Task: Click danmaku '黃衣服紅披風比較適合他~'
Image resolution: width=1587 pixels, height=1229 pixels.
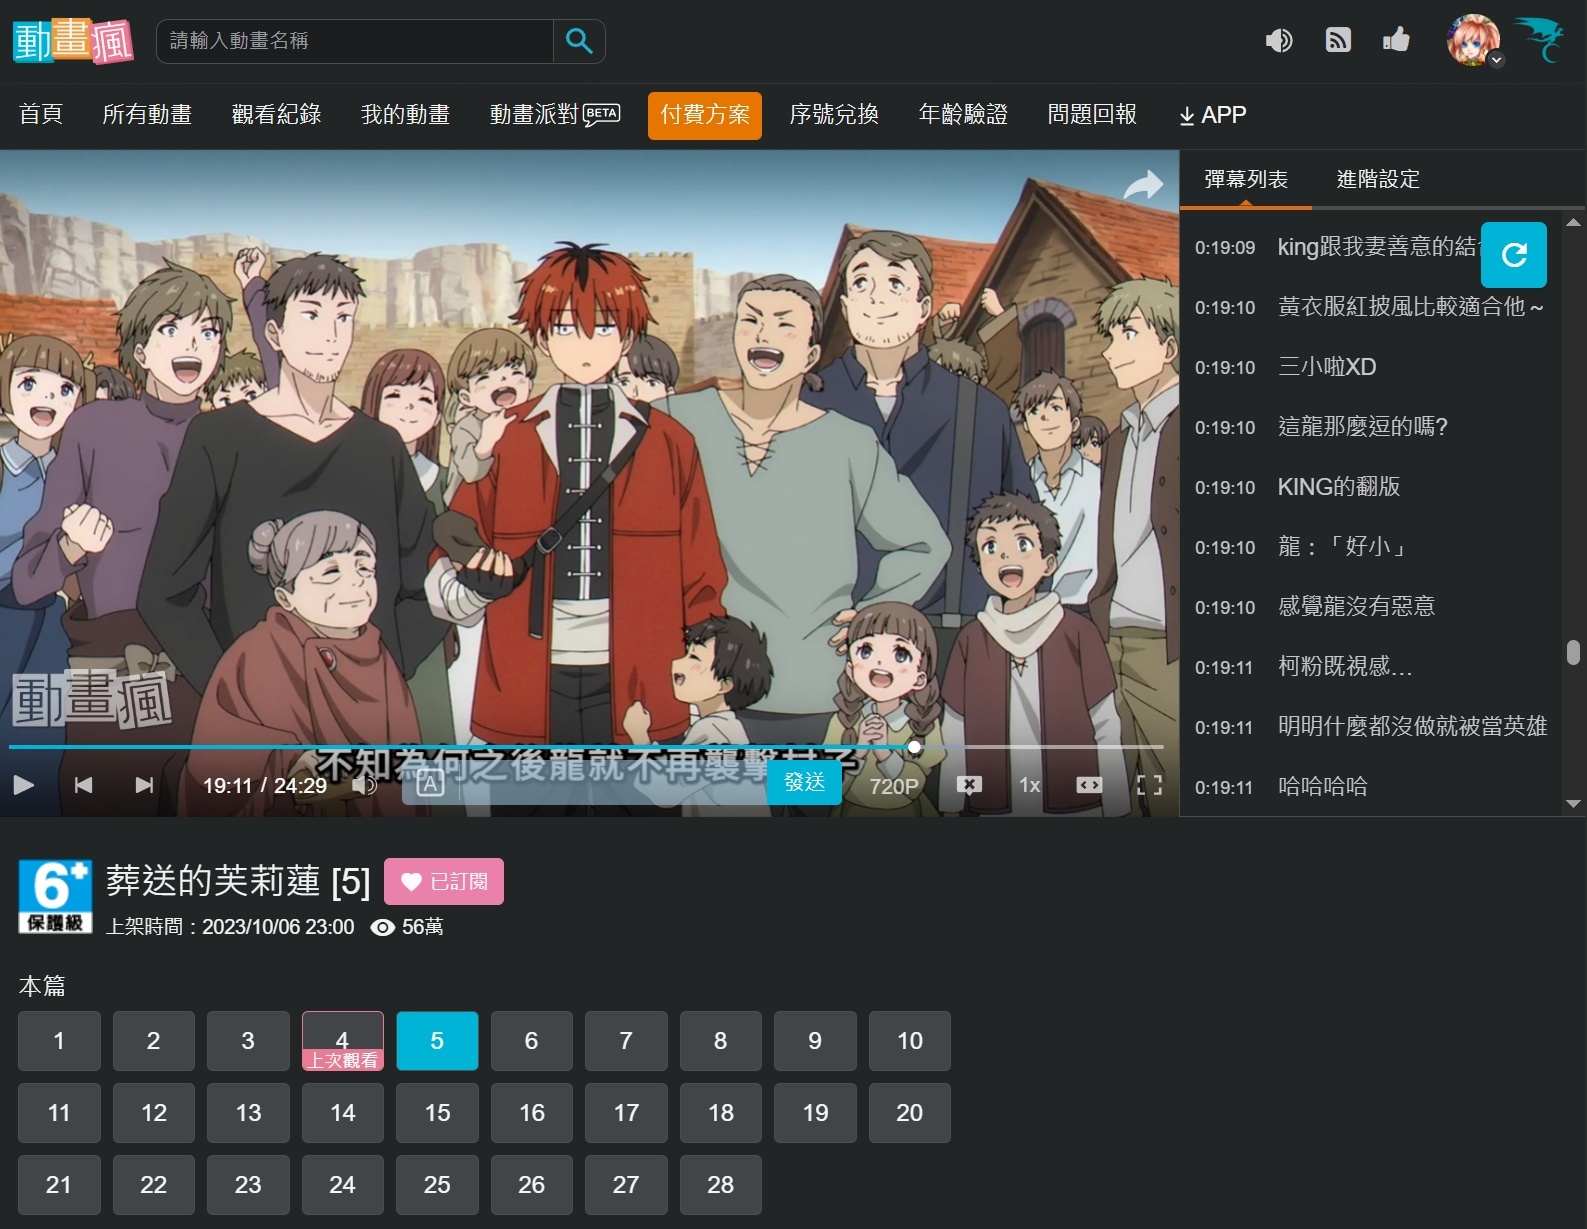Action: [1411, 307]
